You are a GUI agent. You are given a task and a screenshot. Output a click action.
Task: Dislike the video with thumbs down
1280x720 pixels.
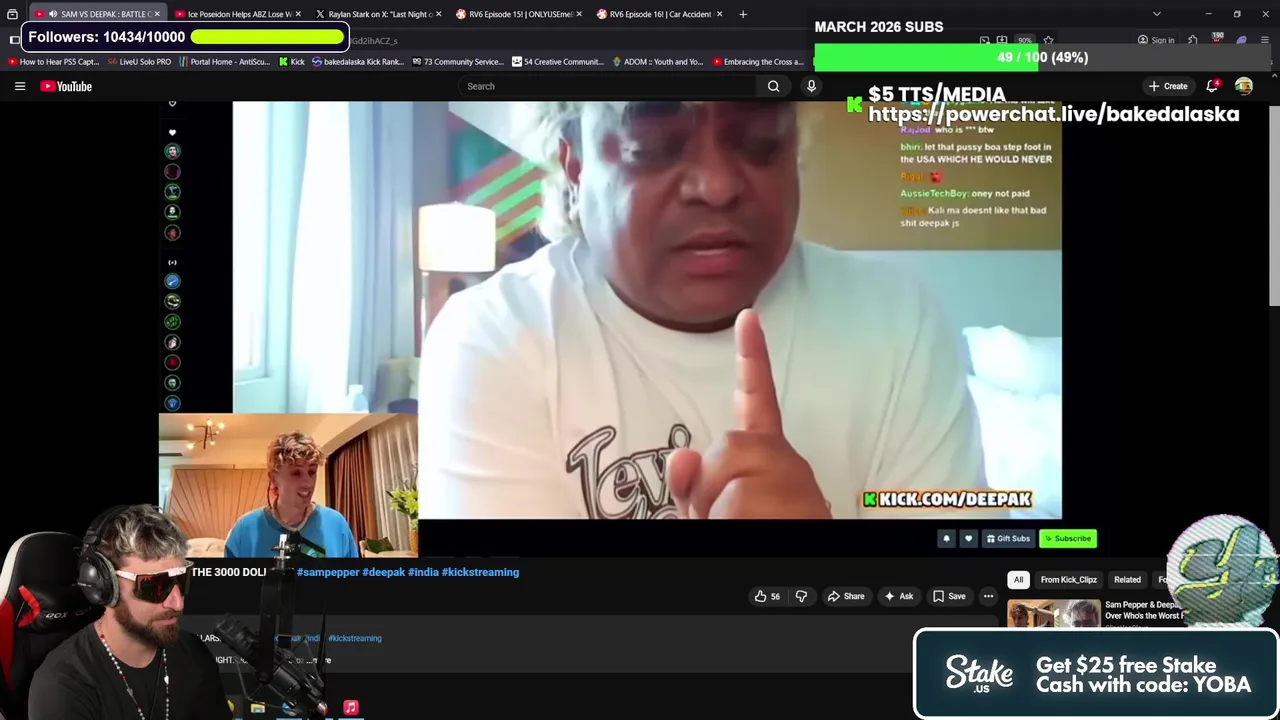801,596
